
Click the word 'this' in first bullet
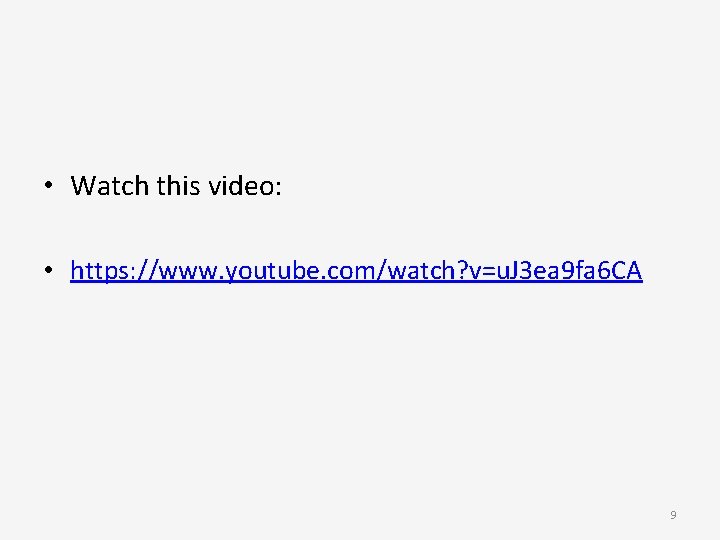pyautogui.click(x=178, y=186)
